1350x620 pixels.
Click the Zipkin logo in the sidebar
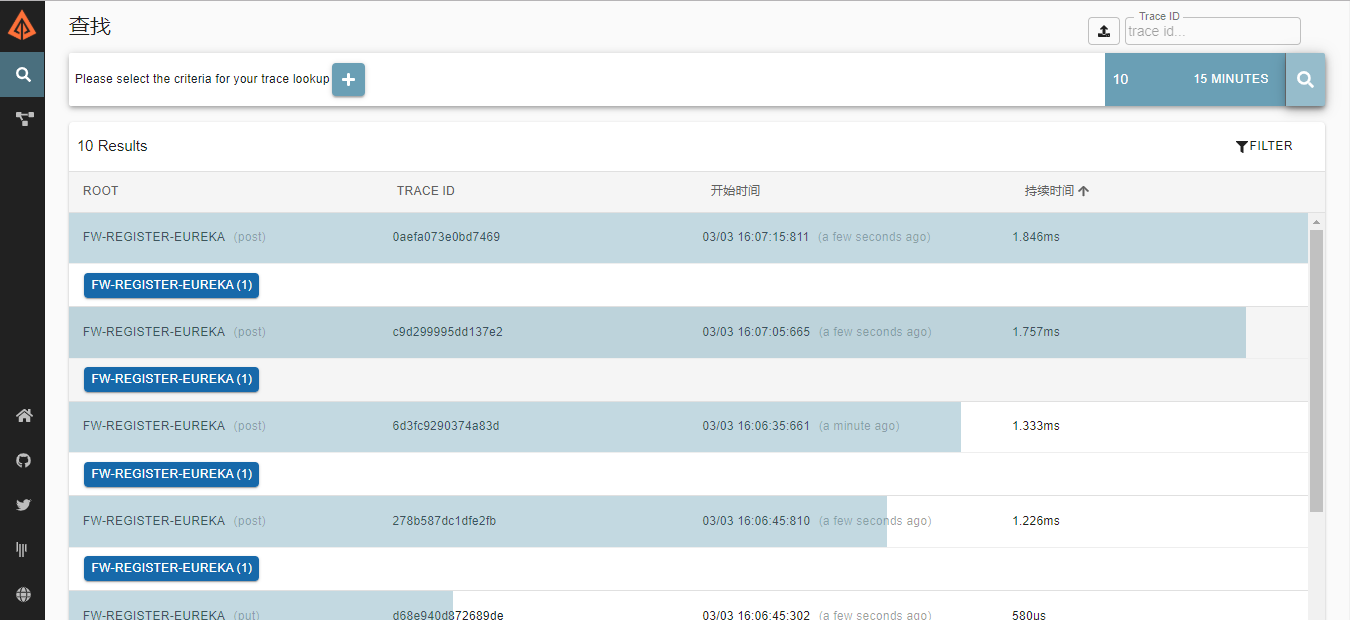[x=22, y=24]
